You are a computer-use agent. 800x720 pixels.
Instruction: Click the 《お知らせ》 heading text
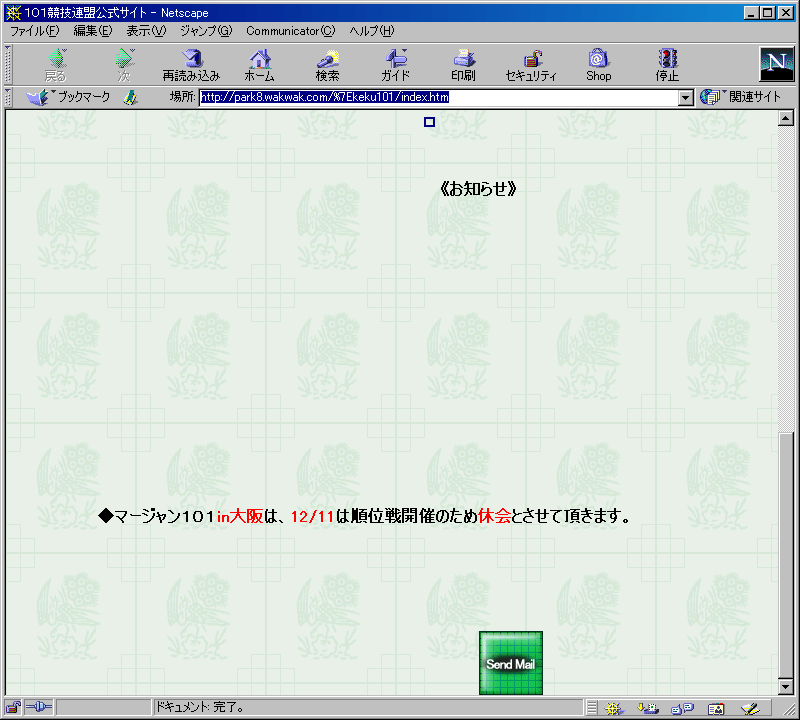pos(478,189)
